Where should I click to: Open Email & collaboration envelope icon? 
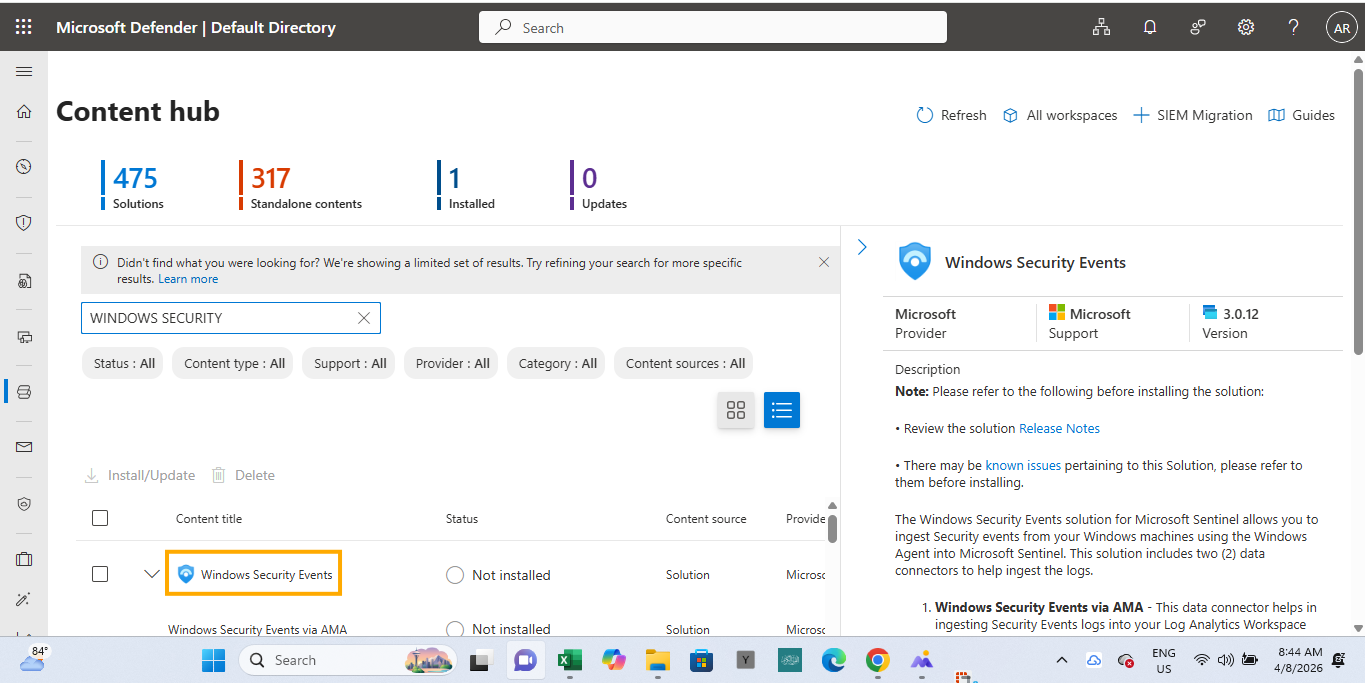tap(24, 447)
